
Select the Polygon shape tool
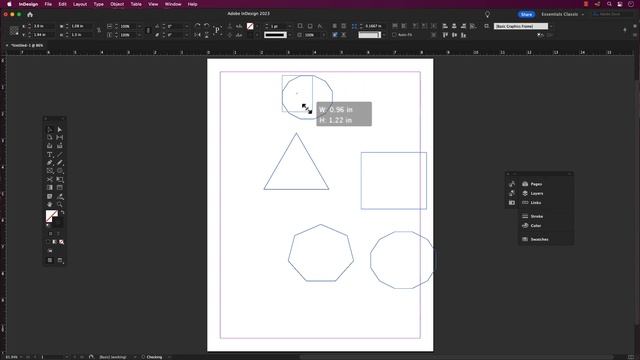pyautogui.click(x=60, y=171)
